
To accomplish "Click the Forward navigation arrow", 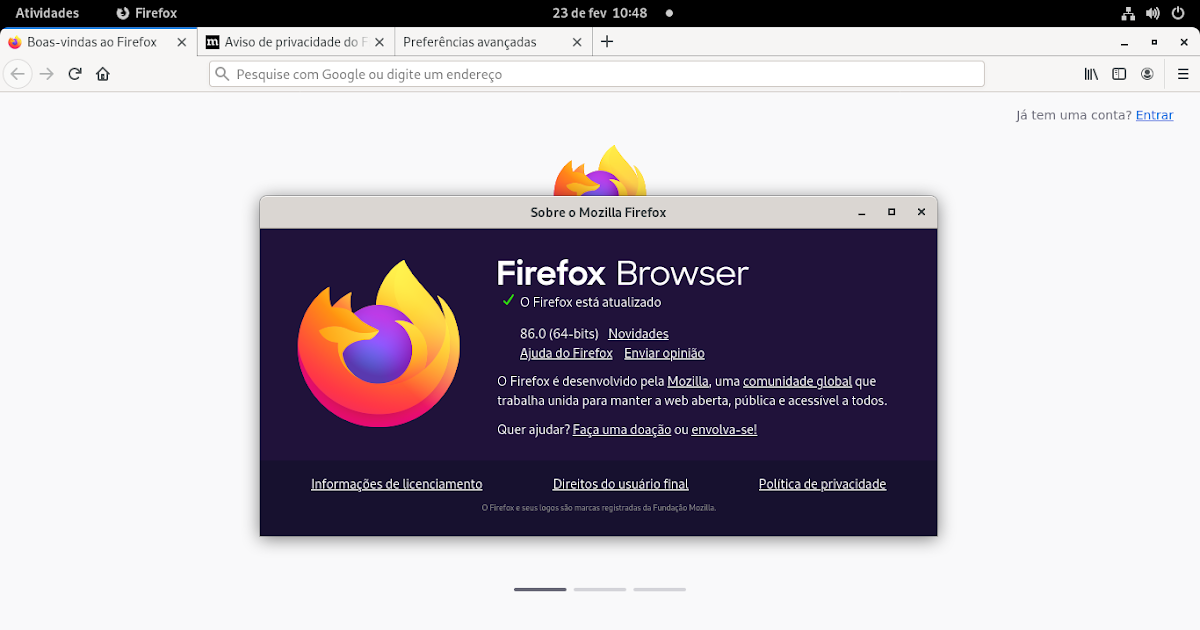I will [x=46, y=73].
